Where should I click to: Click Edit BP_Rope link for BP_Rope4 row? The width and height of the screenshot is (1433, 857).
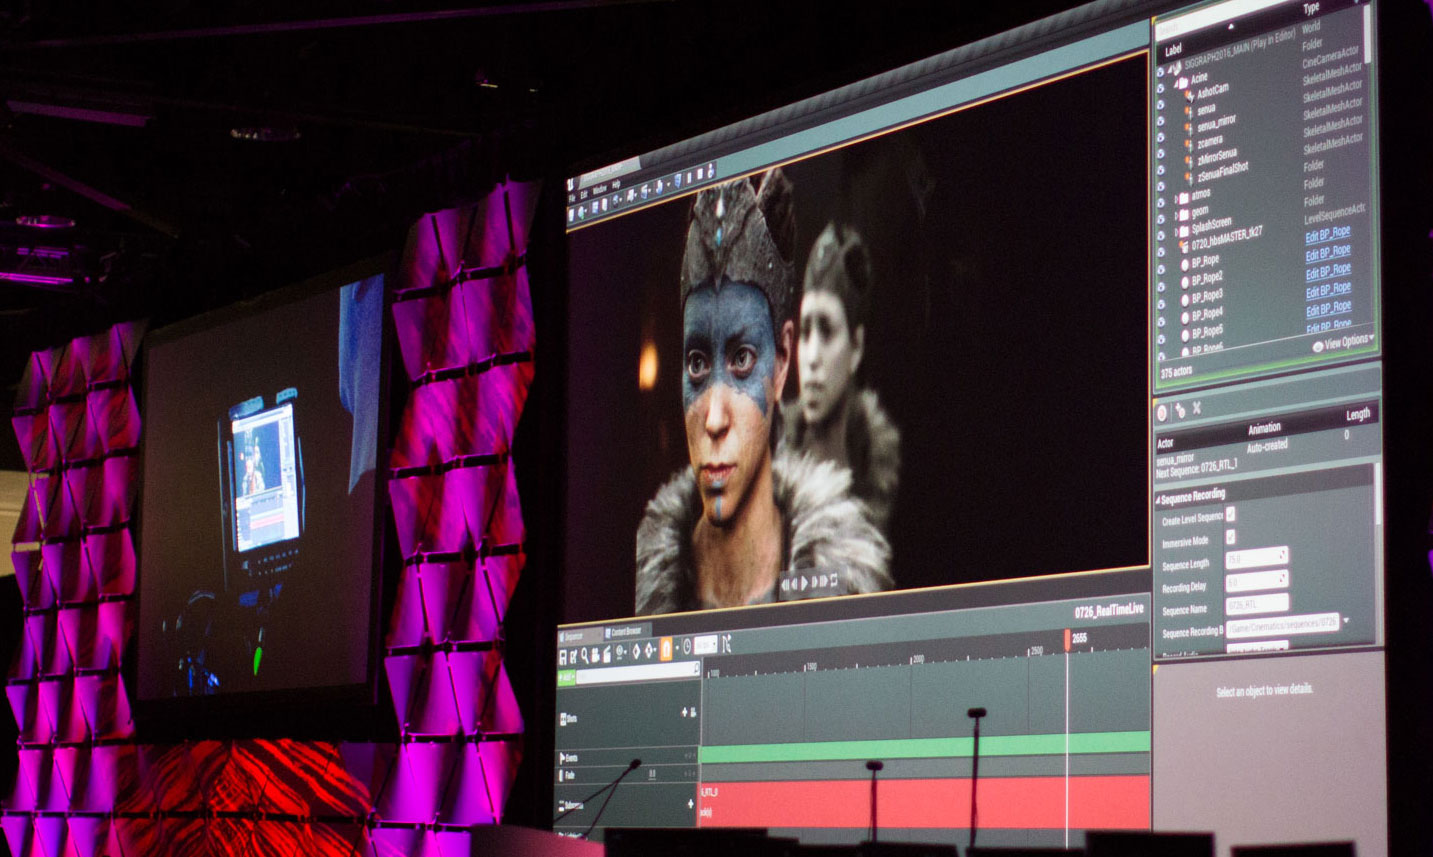pos(1328,290)
